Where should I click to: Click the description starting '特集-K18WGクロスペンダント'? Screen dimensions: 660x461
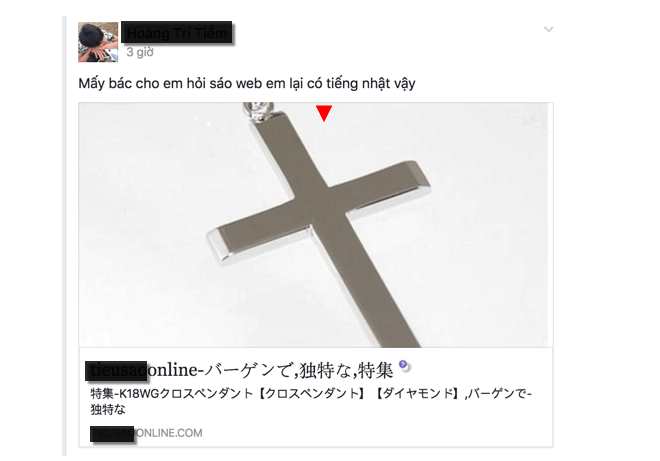tap(311, 401)
